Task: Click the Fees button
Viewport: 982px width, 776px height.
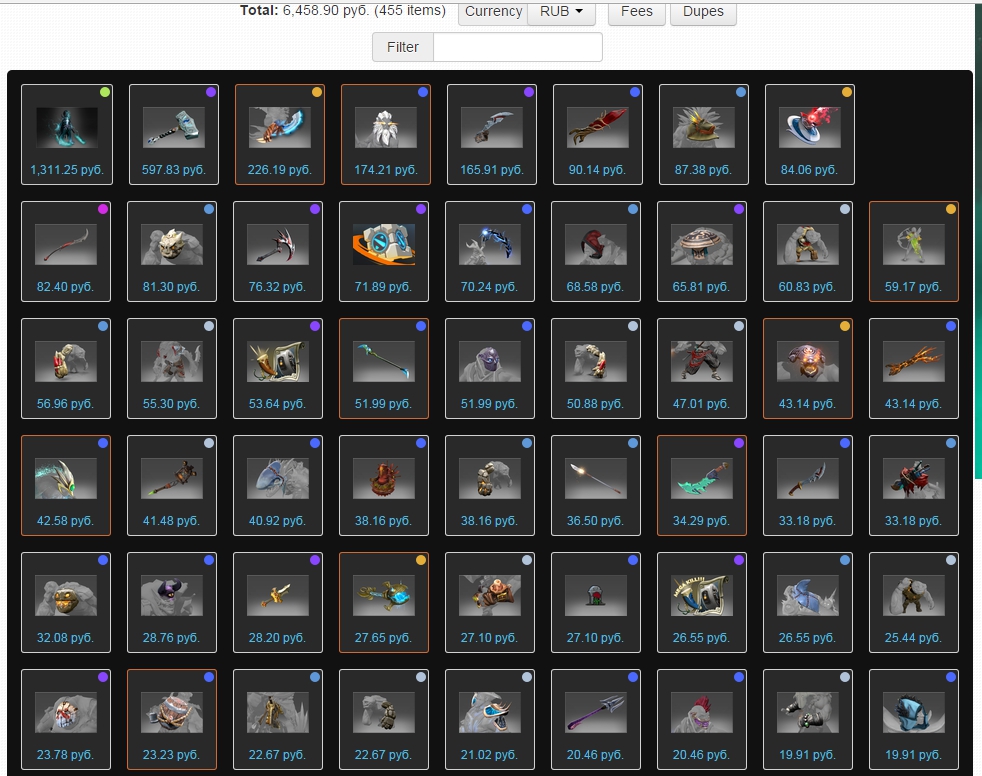Action: [x=636, y=12]
